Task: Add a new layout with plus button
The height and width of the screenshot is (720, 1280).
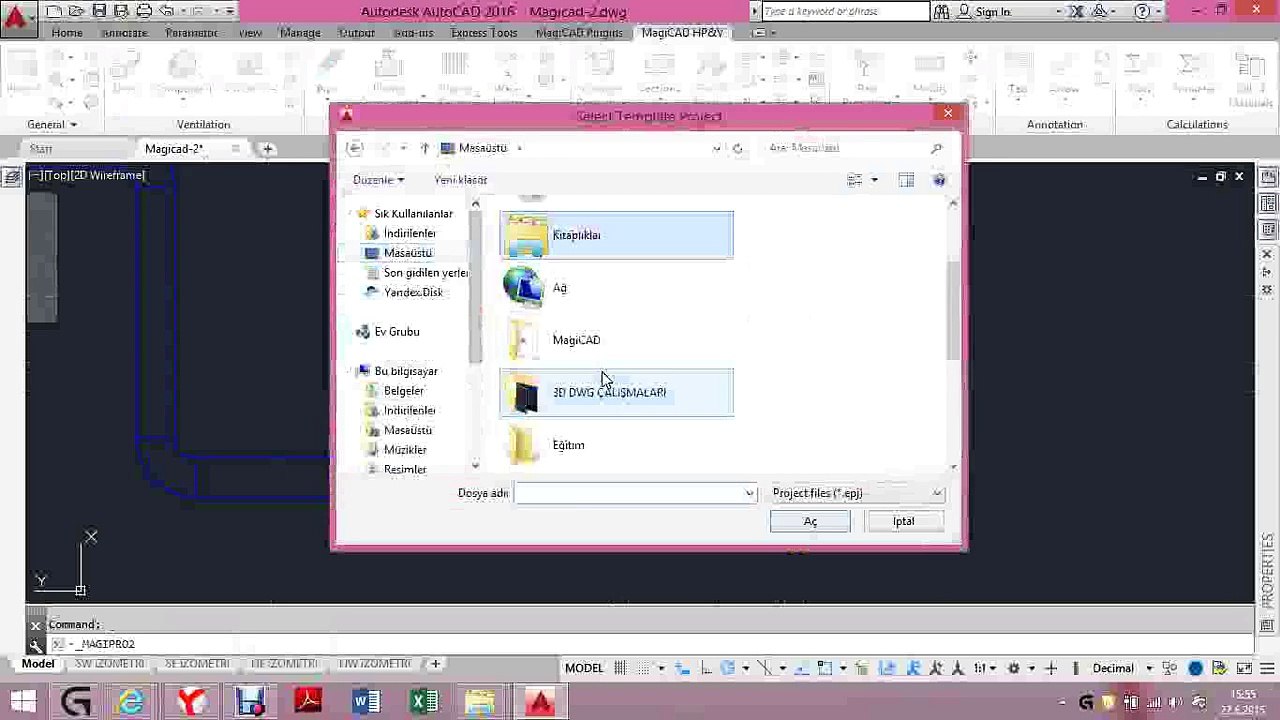Action: tap(435, 664)
